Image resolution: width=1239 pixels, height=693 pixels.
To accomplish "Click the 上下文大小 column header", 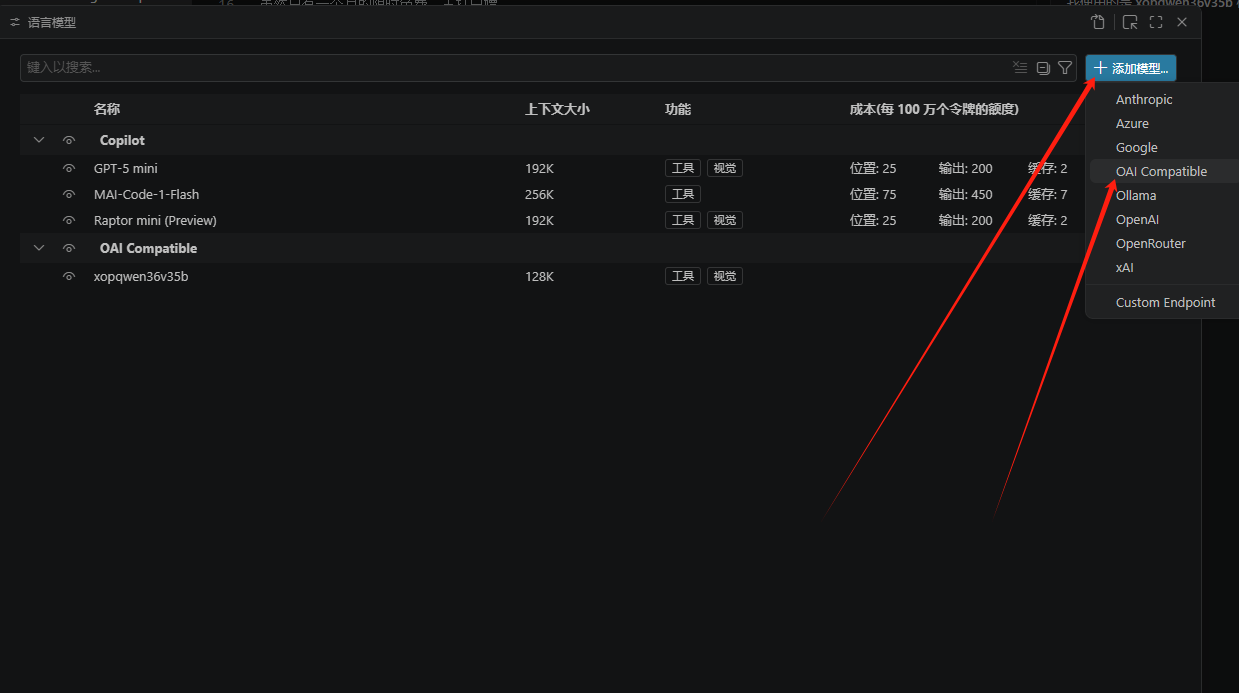I will click(557, 109).
